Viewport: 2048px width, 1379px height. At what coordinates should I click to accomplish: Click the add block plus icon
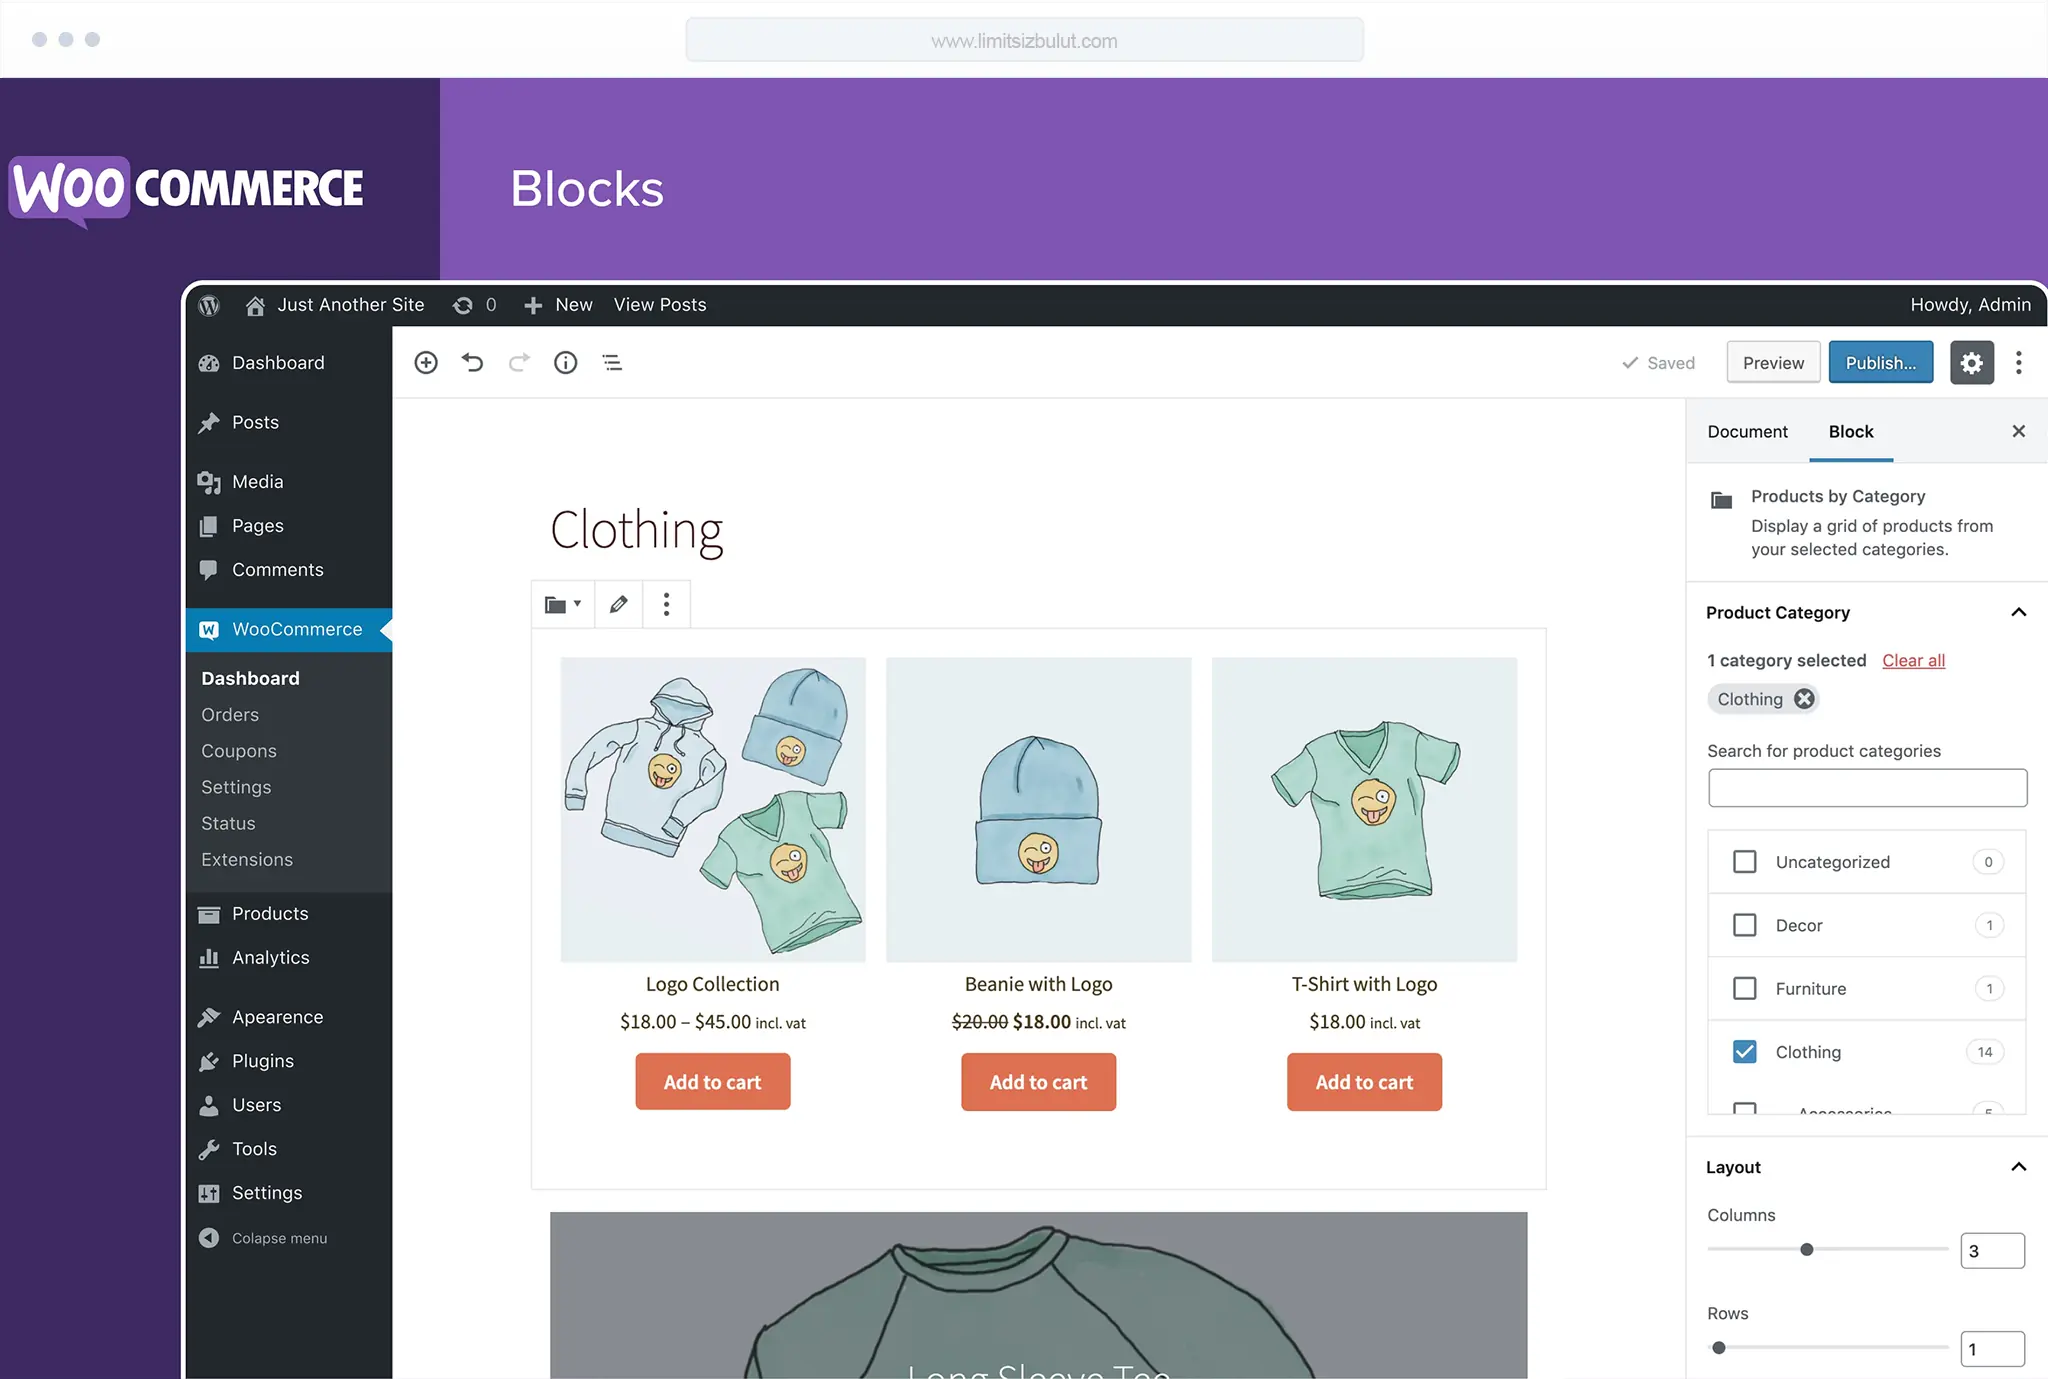(x=426, y=362)
